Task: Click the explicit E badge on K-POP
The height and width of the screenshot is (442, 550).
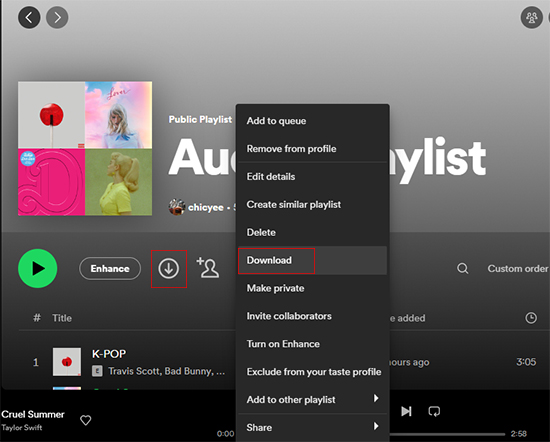Action: (x=98, y=371)
